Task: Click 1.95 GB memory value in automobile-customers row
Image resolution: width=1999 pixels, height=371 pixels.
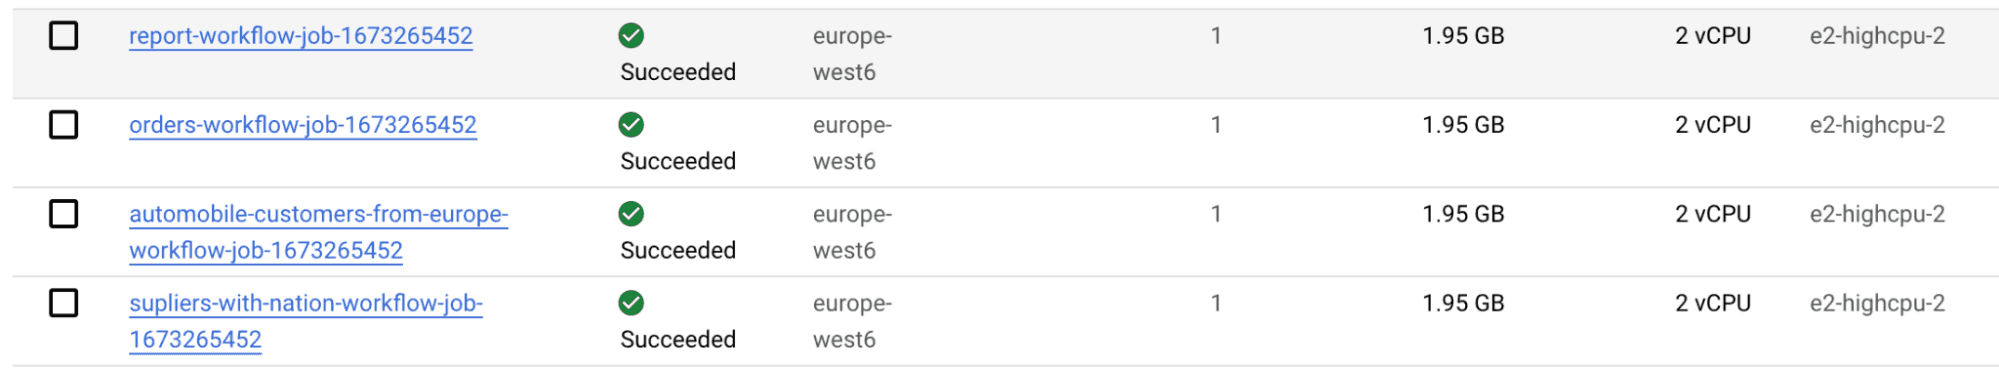Action: click(1463, 214)
